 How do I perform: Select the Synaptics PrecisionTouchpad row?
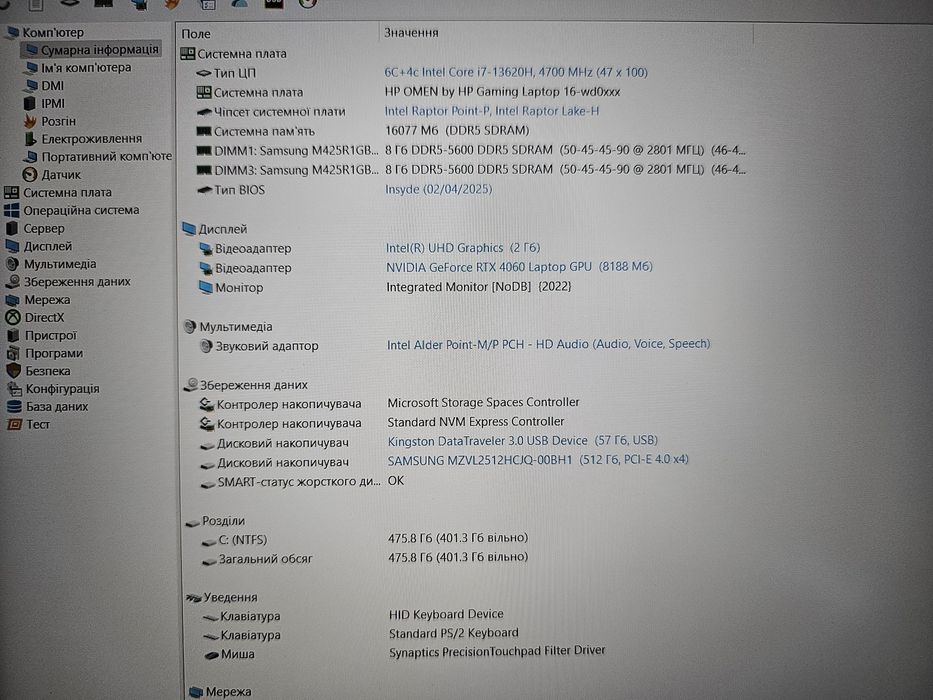405,653
